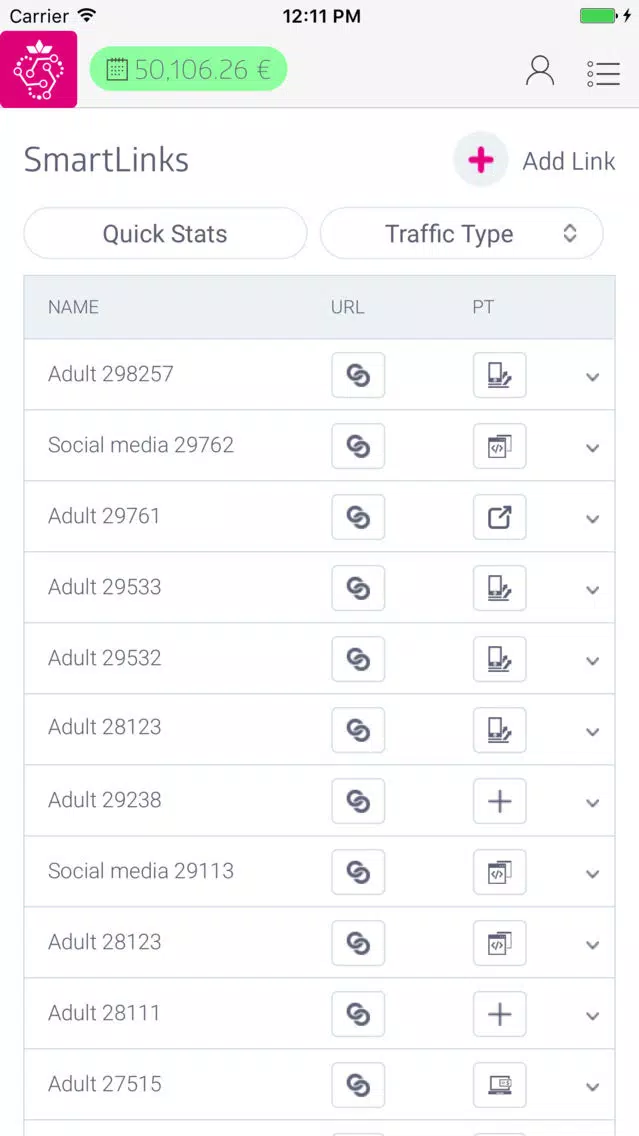Click URL link icon for Social media 29762
Image resolution: width=639 pixels, height=1136 pixels.
tap(358, 446)
